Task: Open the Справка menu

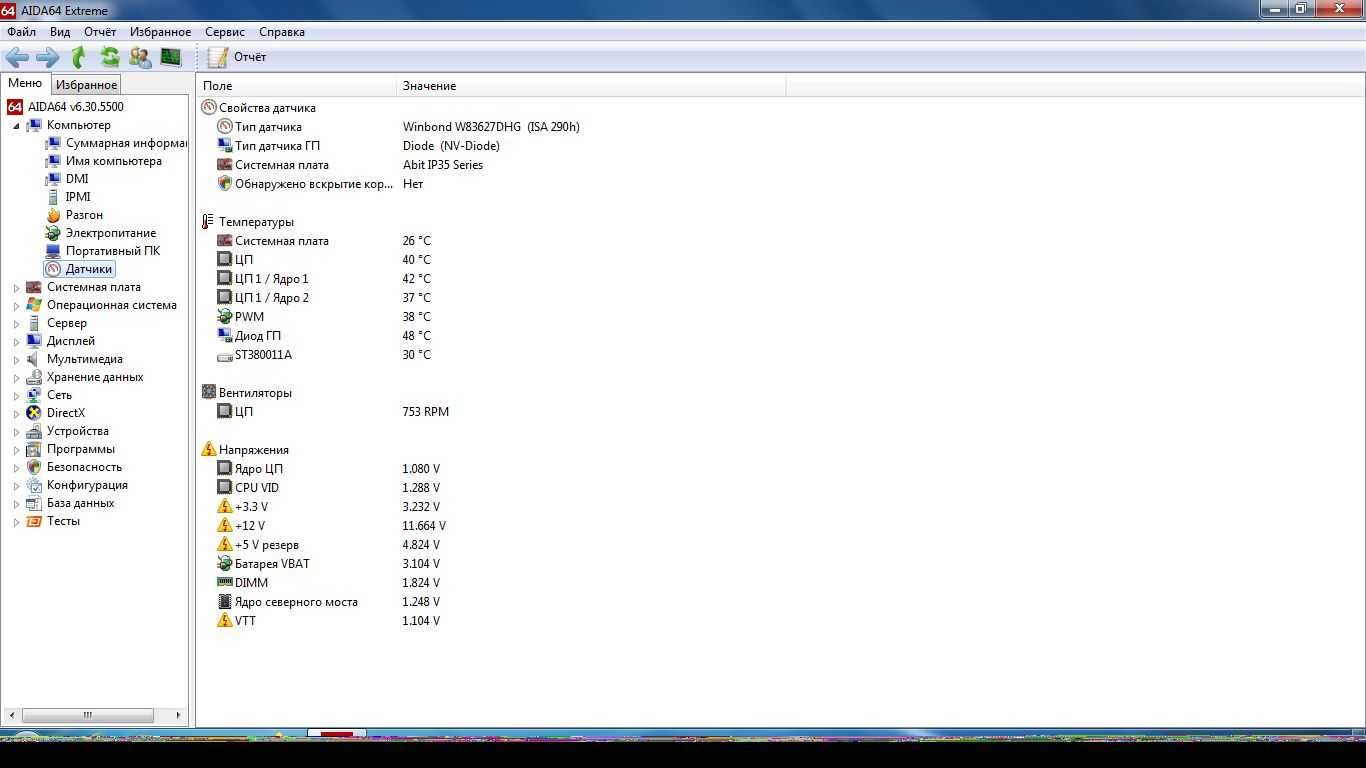Action: click(x=282, y=32)
